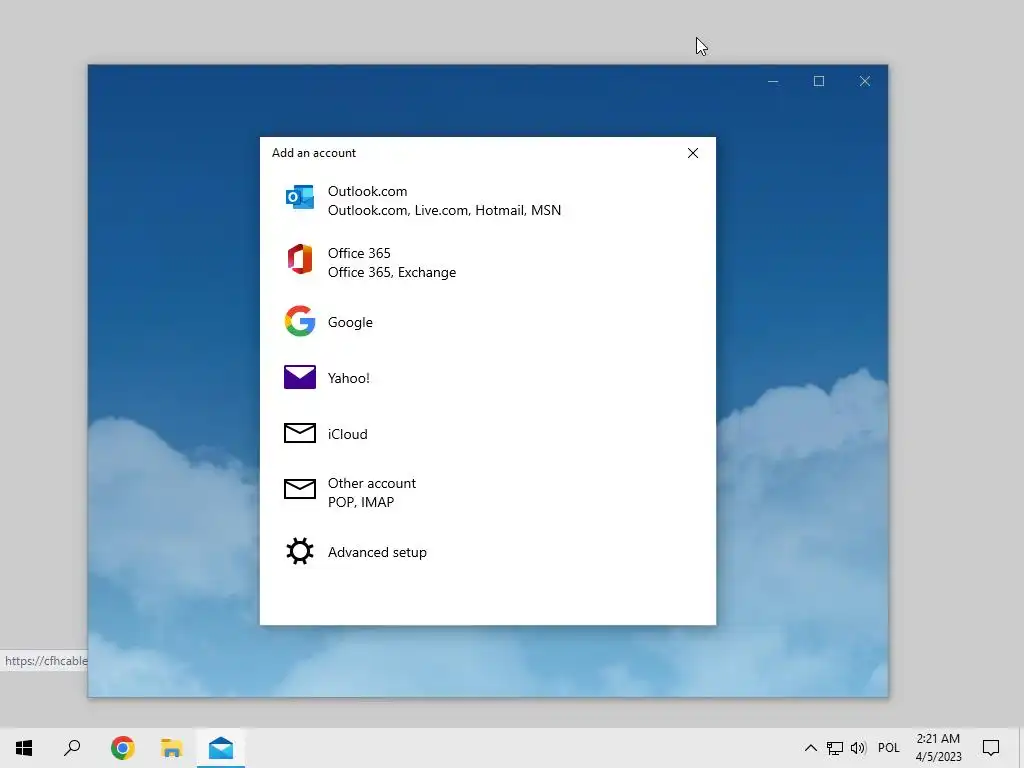The height and width of the screenshot is (768, 1024).
Task: Click the Mail app taskbar icon
Action: click(x=221, y=748)
